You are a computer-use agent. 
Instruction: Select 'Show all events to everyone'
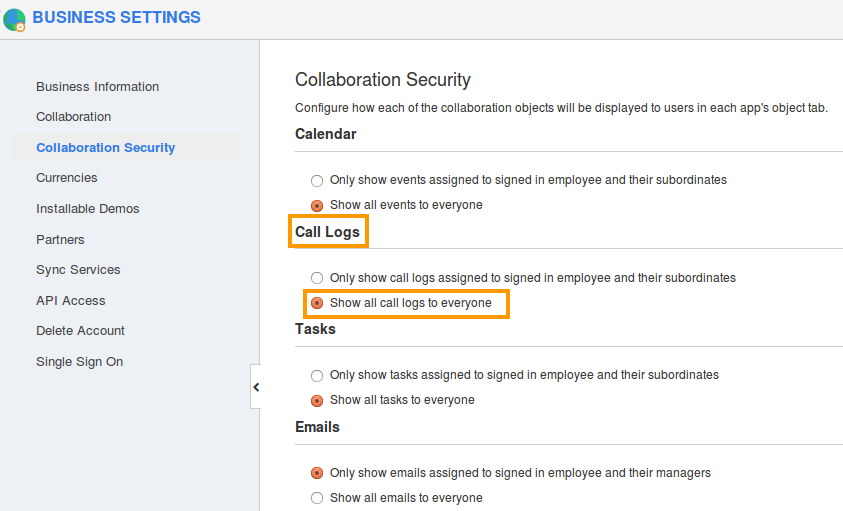(317, 205)
